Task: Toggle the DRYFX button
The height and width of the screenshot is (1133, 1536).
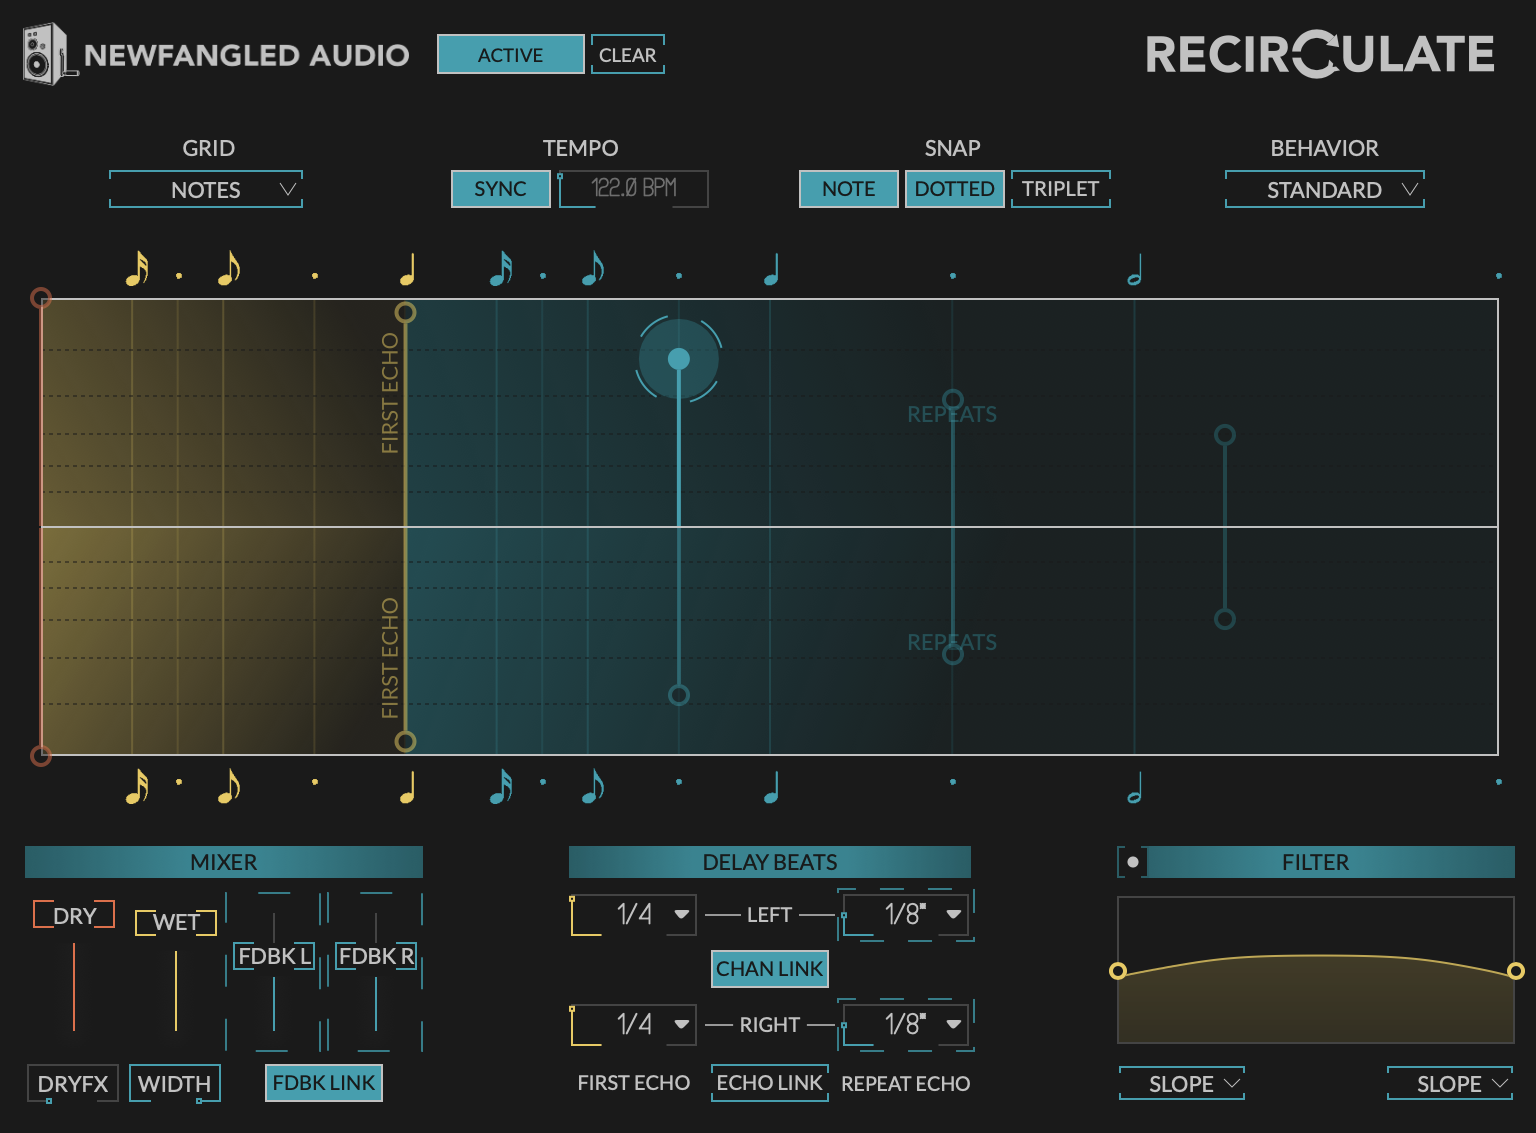Action: point(73,1084)
